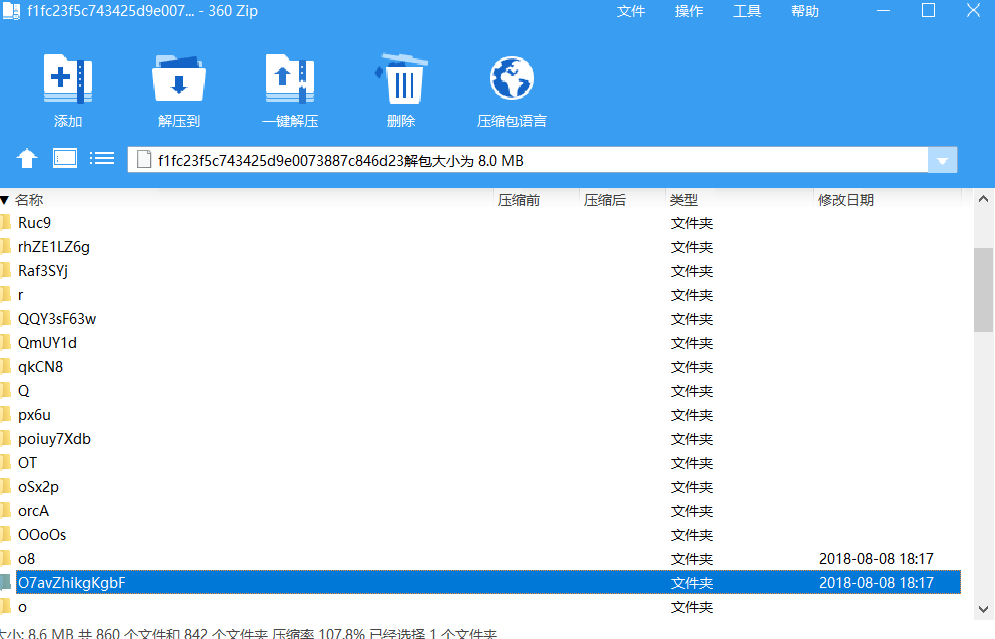995x639 pixels.
Task: Expand the address bar dropdown arrow
Action: [x=942, y=161]
